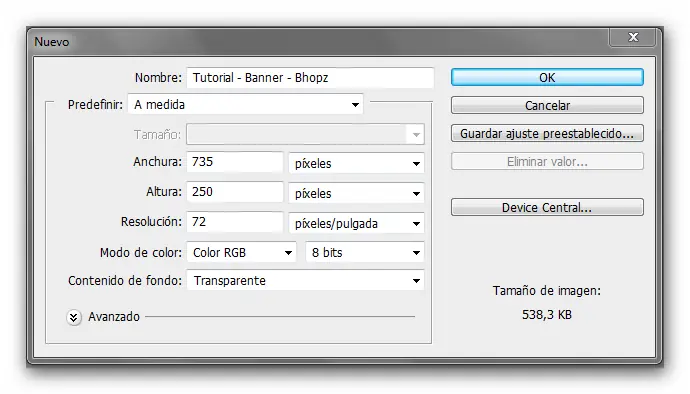690x394 pixels.
Task: Open the Predefinir dropdown
Action: click(x=246, y=104)
